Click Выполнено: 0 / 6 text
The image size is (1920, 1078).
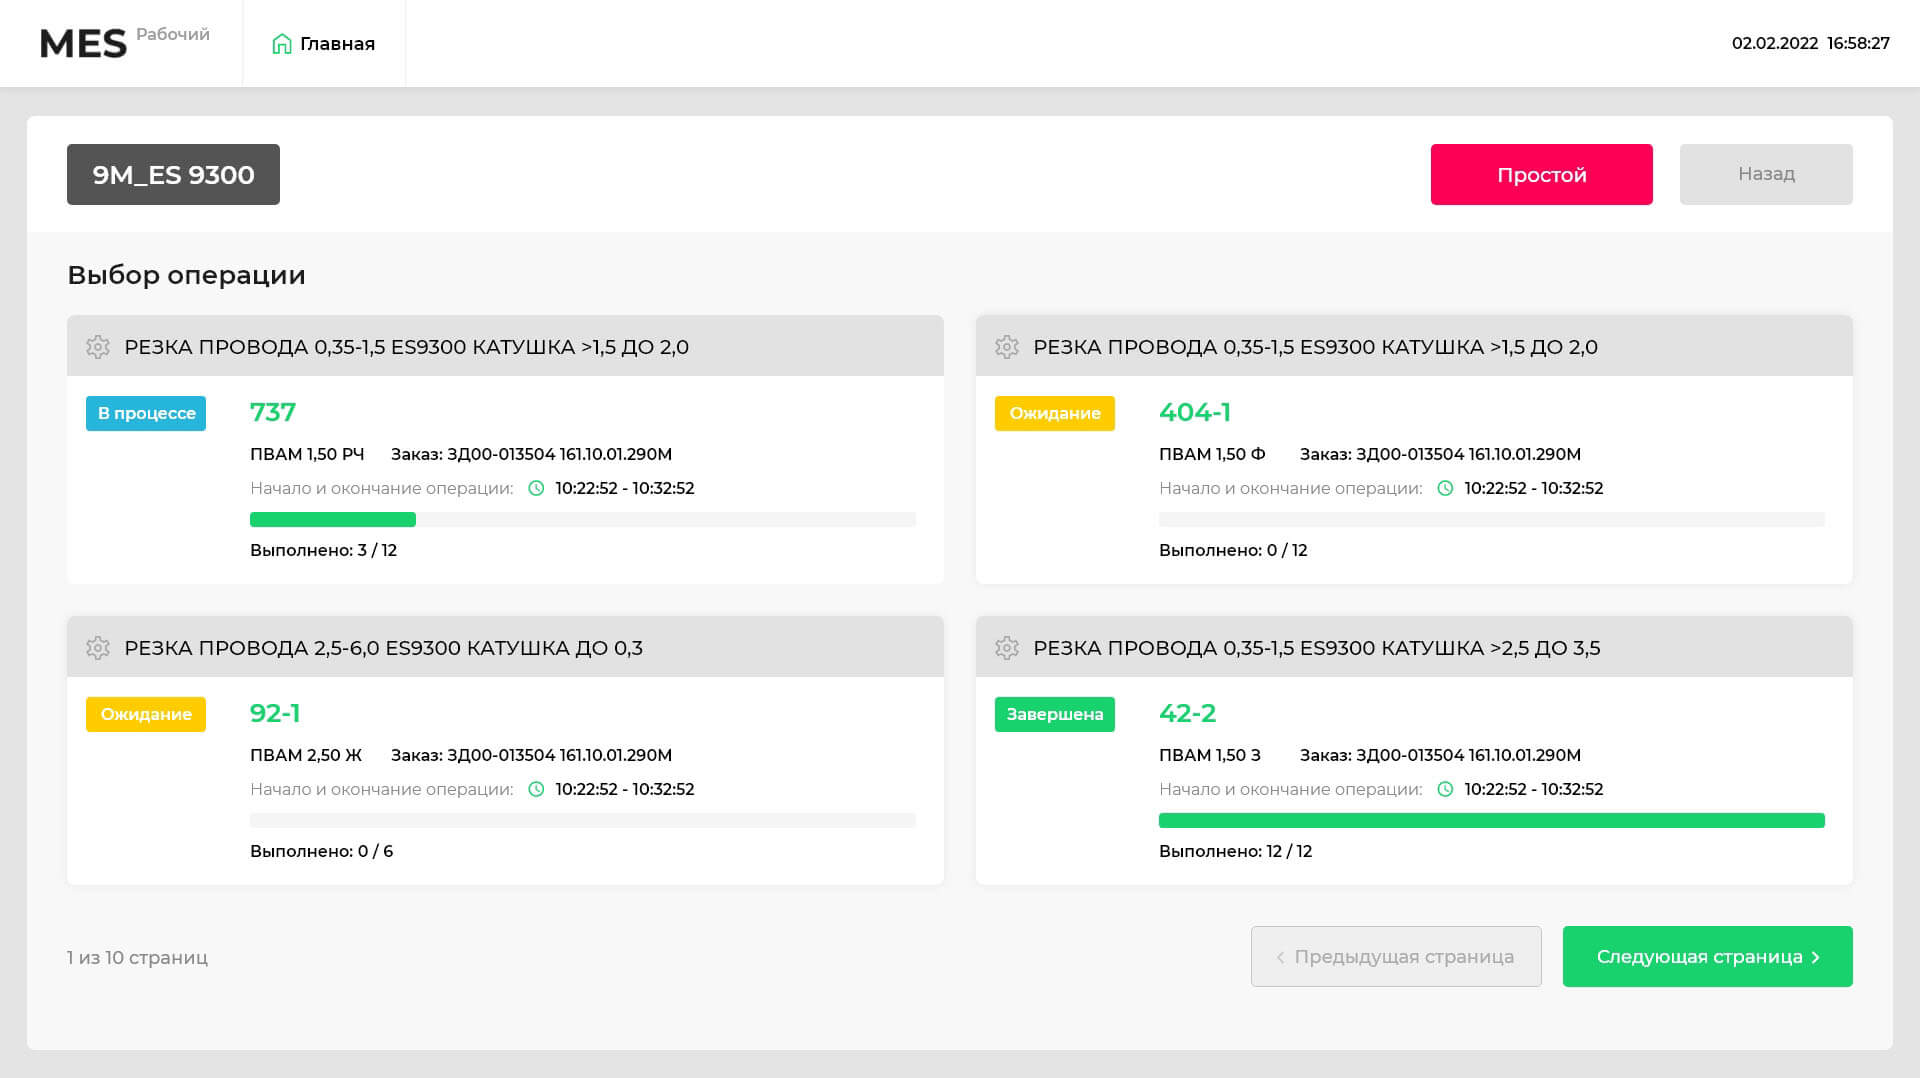click(x=321, y=851)
